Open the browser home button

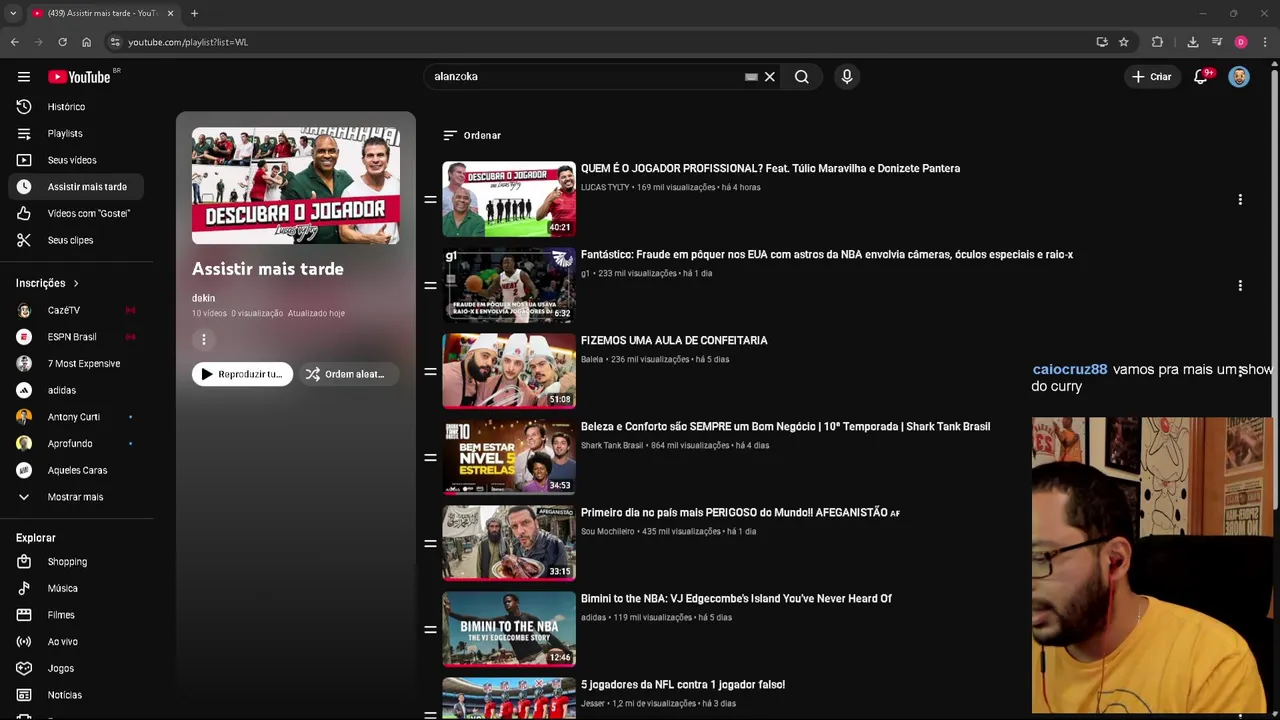(86, 42)
